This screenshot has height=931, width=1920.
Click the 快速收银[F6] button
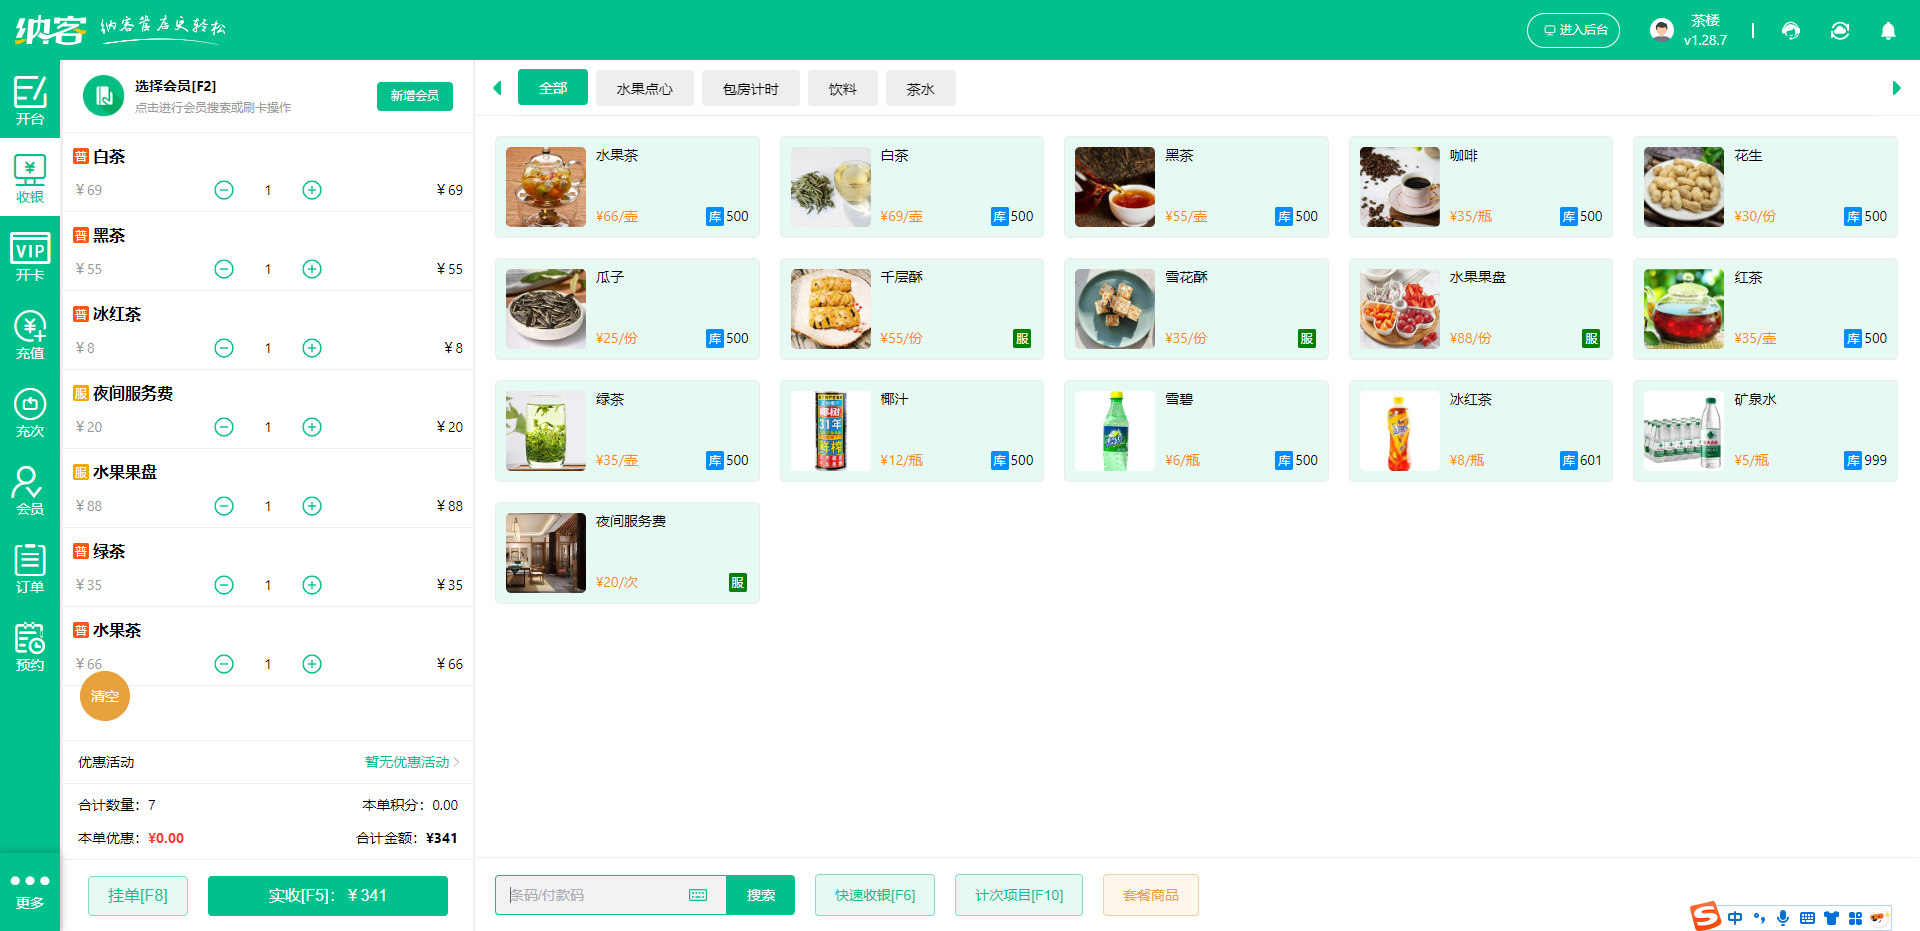pos(875,895)
